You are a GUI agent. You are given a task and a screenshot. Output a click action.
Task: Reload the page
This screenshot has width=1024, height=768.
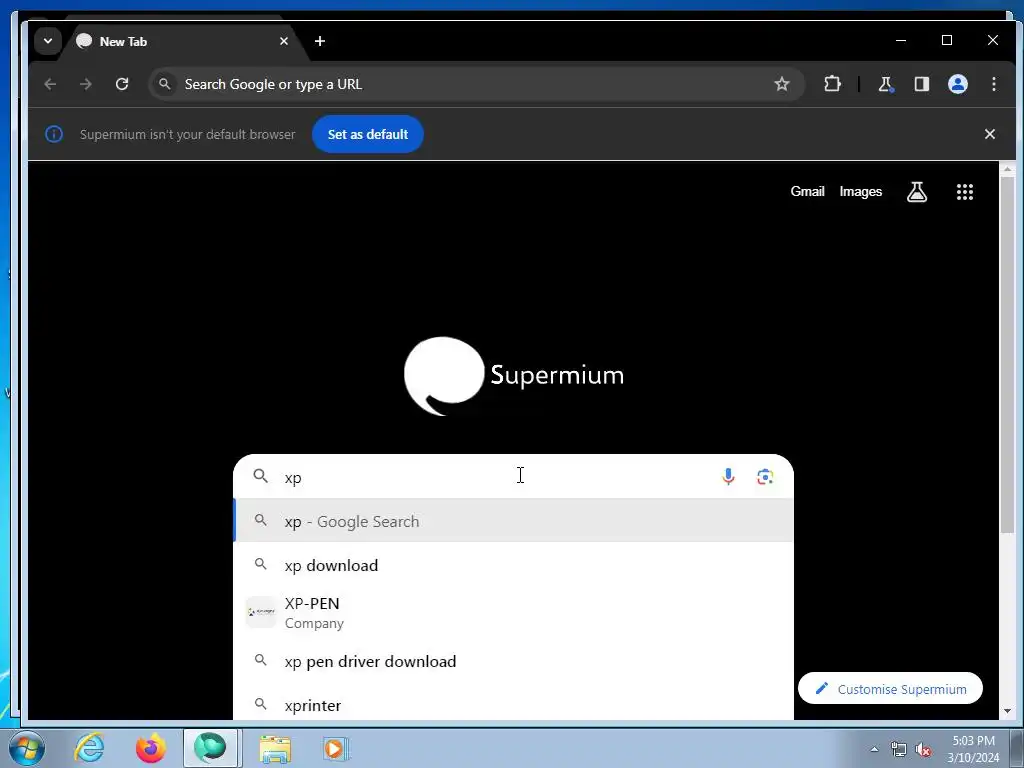click(x=122, y=84)
